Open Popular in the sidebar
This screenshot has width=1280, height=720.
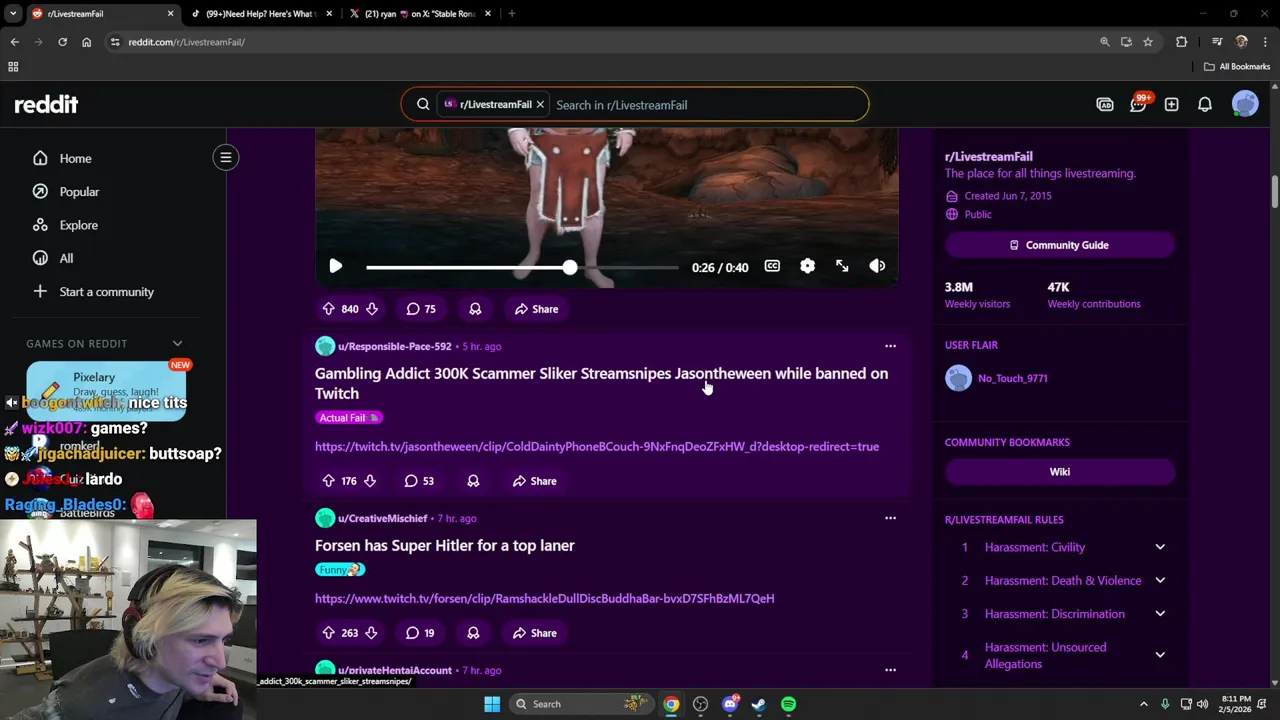(x=79, y=191)
